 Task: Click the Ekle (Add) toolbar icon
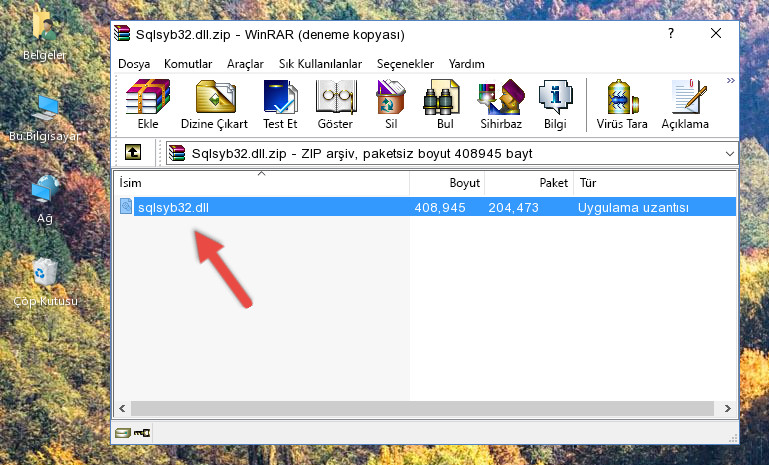[148, 104]
